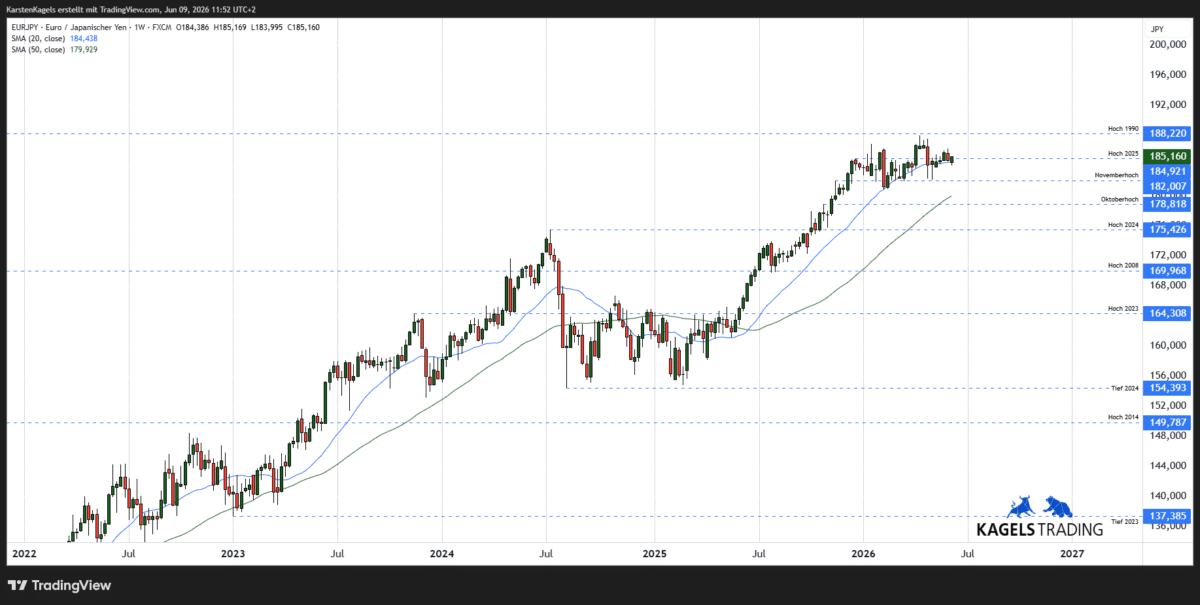Image resolution: width=1200 pixels, height=605 pixels.
Task: Click the 169,968 price label
Action: 1168,270
